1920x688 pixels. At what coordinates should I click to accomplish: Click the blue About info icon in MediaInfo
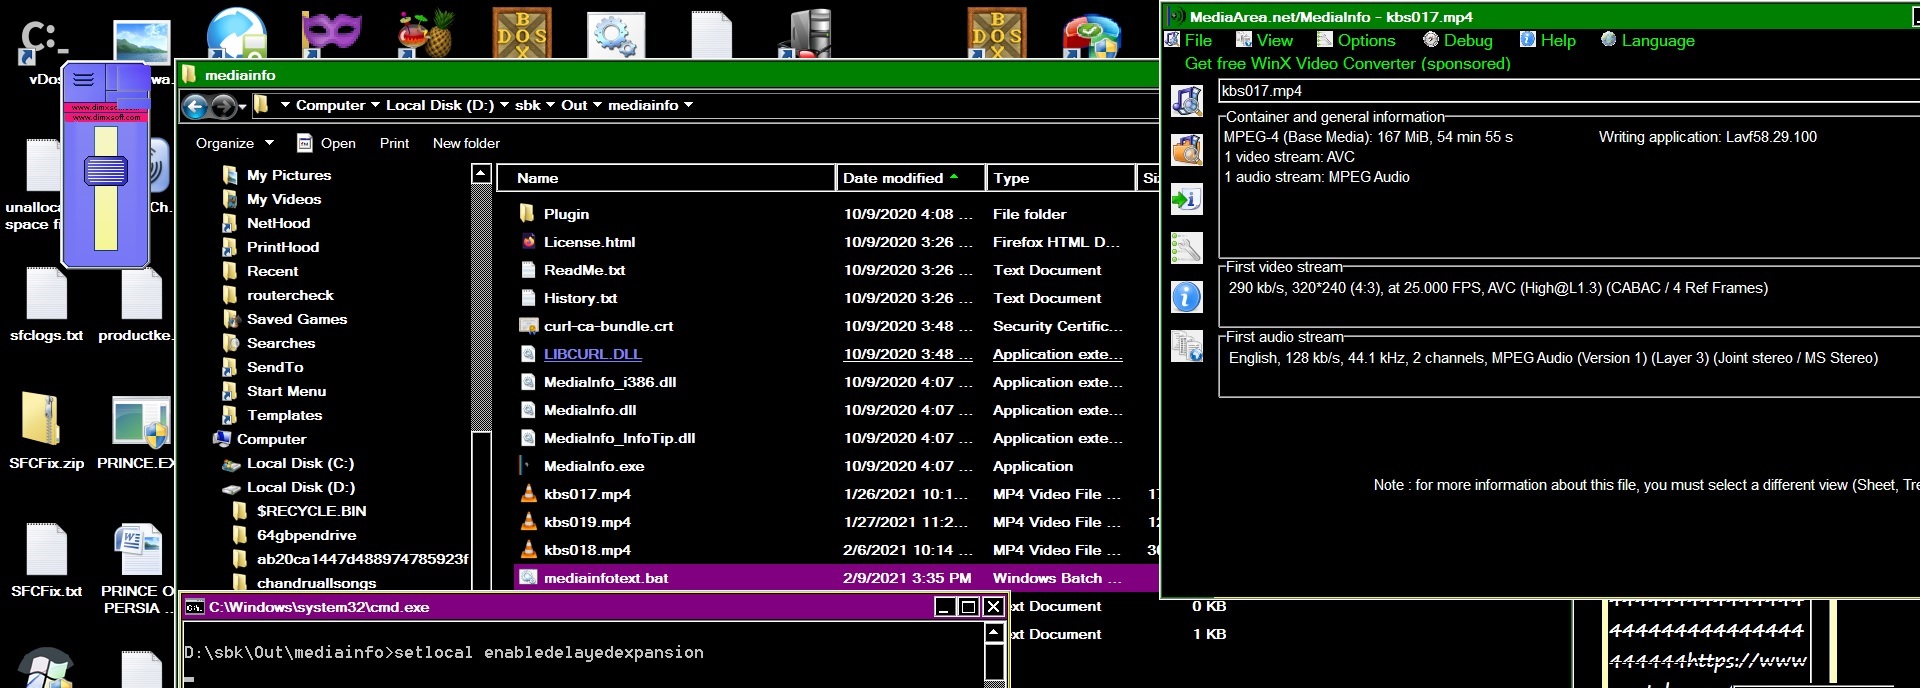1187,297
